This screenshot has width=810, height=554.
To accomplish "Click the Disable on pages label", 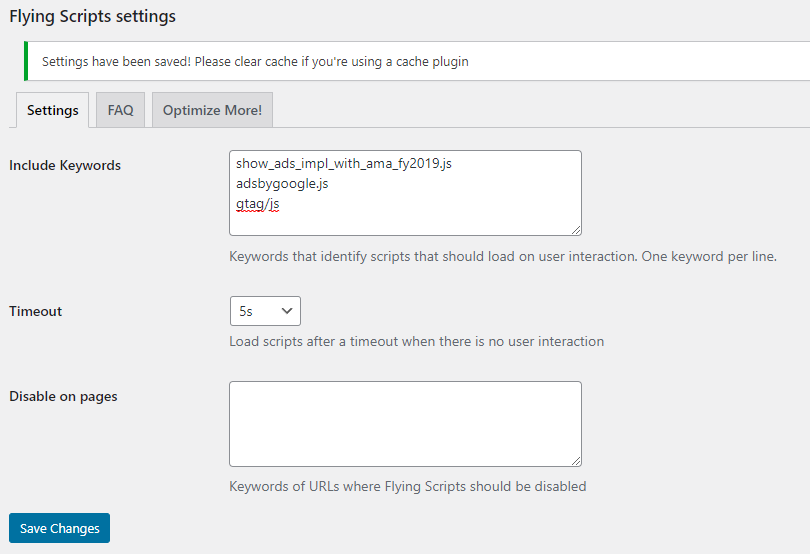I will tap(63, 396).
